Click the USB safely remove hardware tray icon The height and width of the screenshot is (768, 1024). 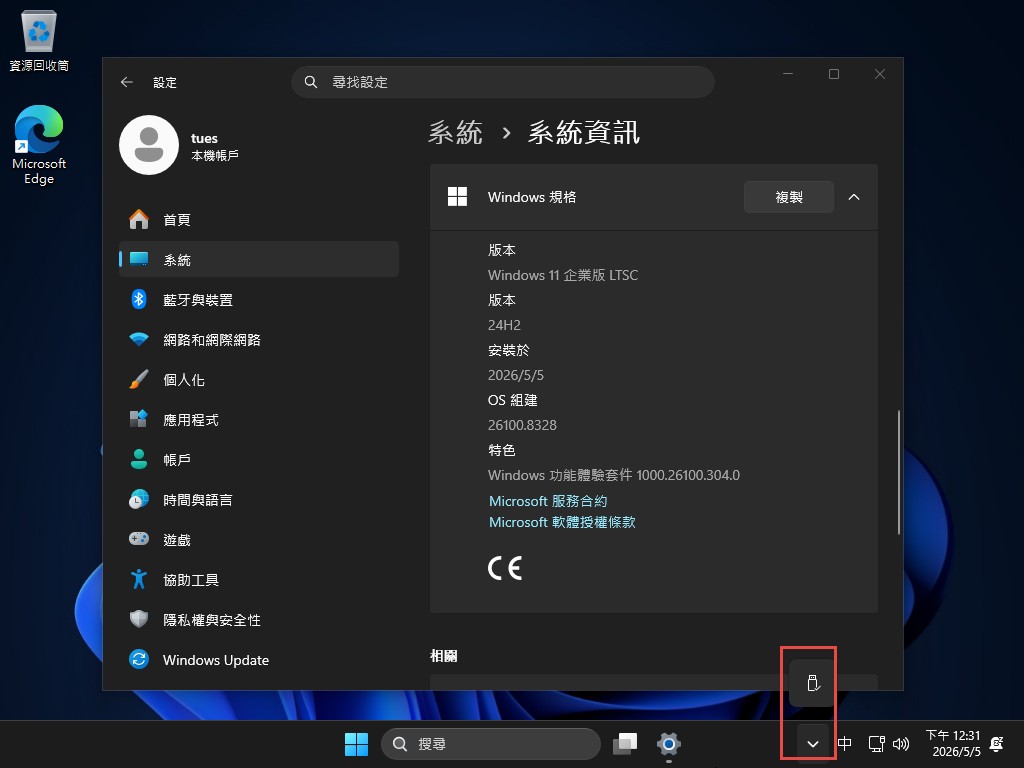point(812,683)
